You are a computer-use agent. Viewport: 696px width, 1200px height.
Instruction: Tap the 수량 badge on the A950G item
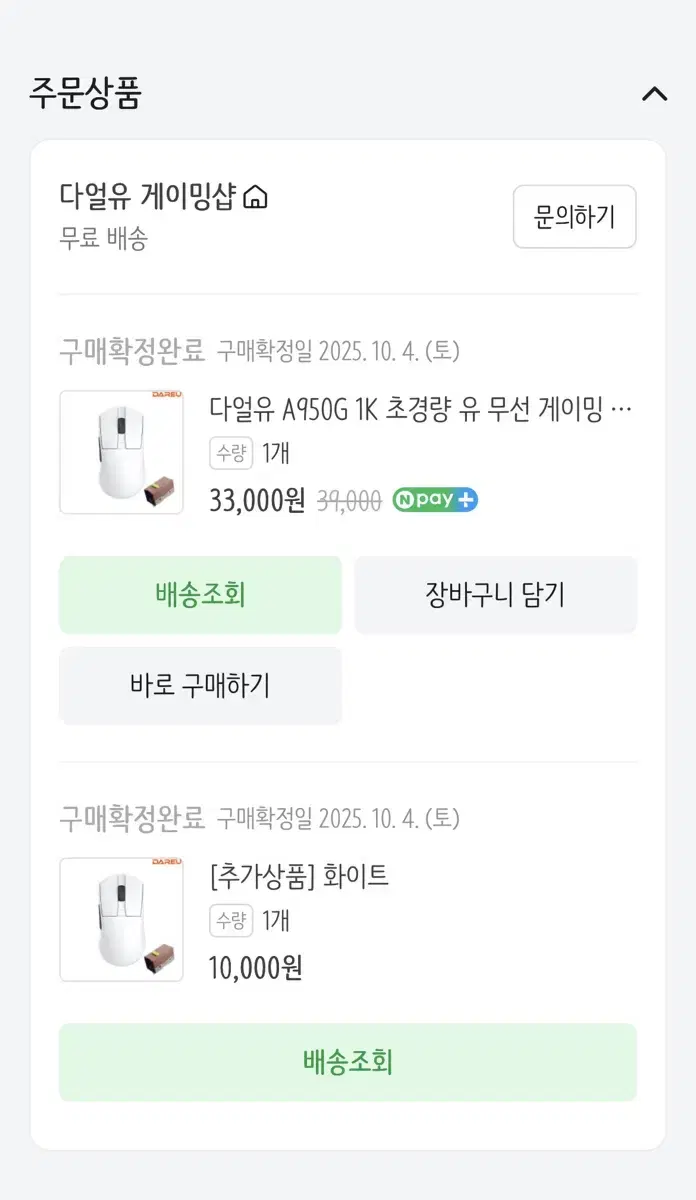[x=231, y=453]
